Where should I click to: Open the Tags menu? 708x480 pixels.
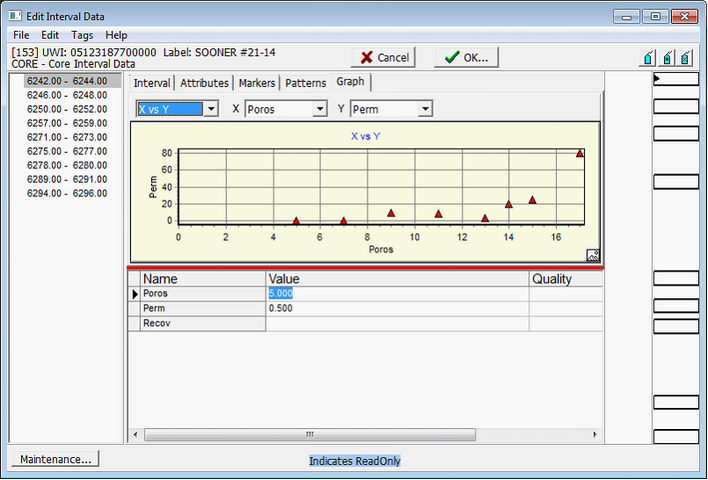82,35
